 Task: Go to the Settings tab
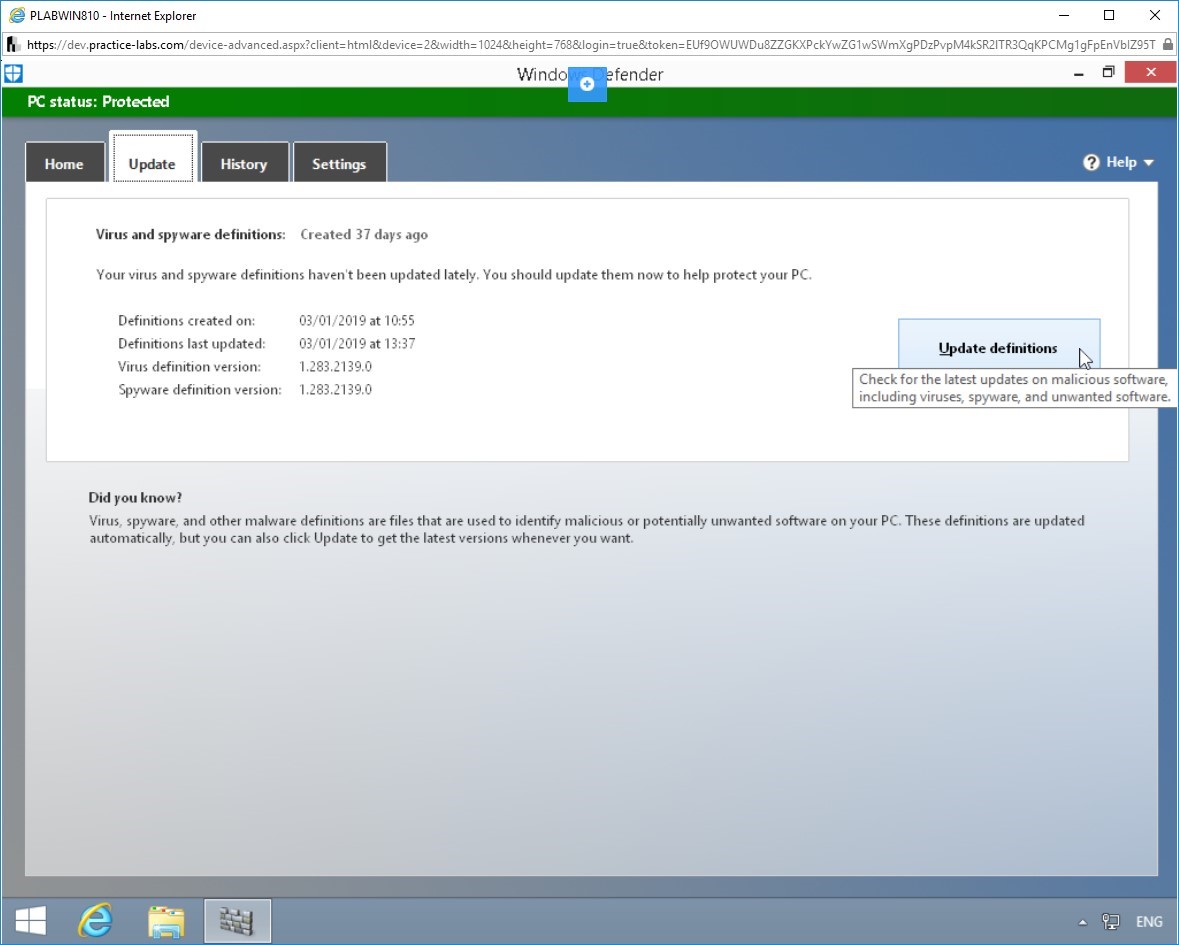point(339,163)
